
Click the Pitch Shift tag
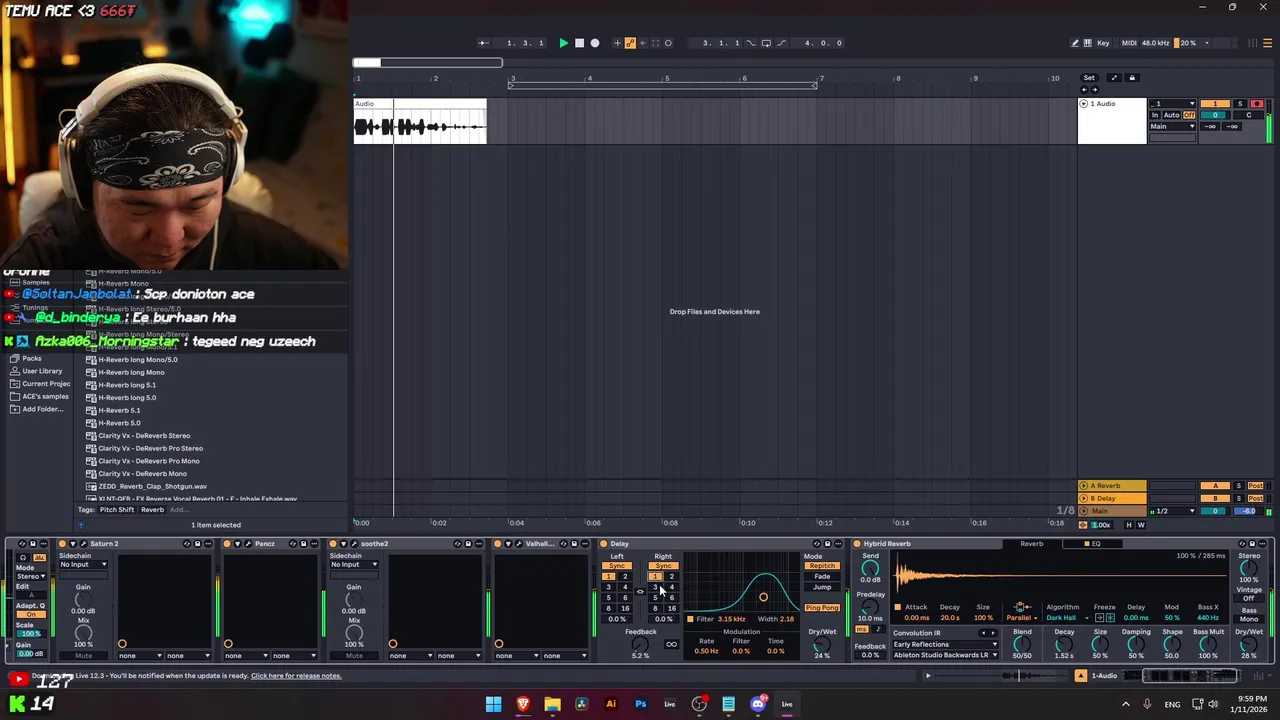coord(117,510)
